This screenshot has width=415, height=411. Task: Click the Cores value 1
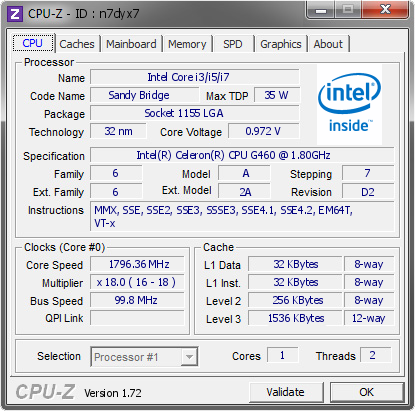(x=282, y=355)
